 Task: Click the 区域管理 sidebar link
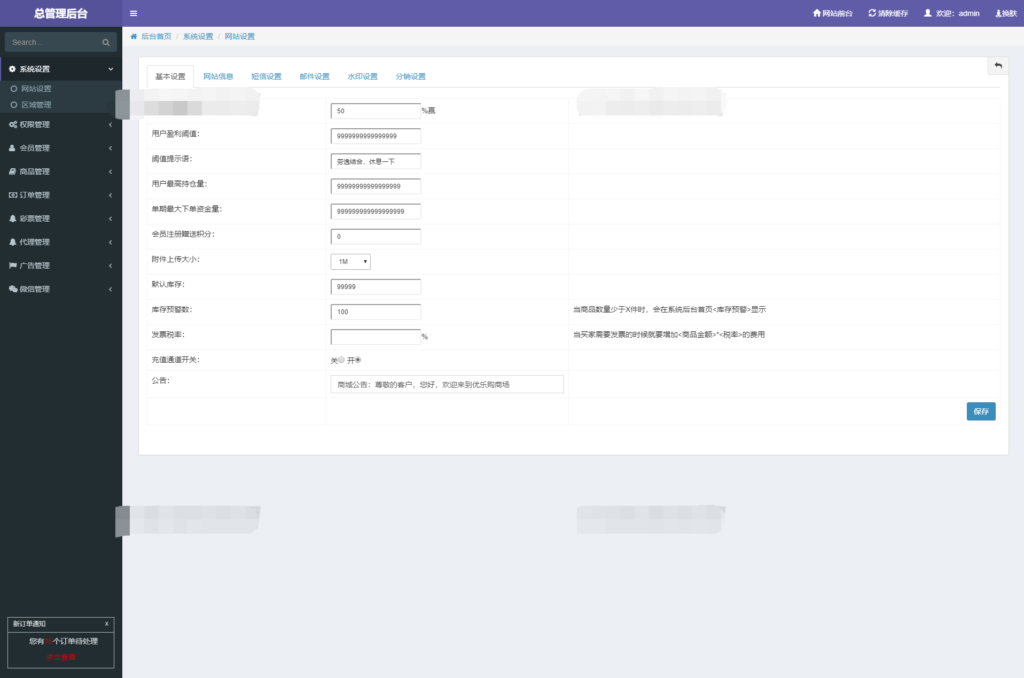tap(36, 104)
